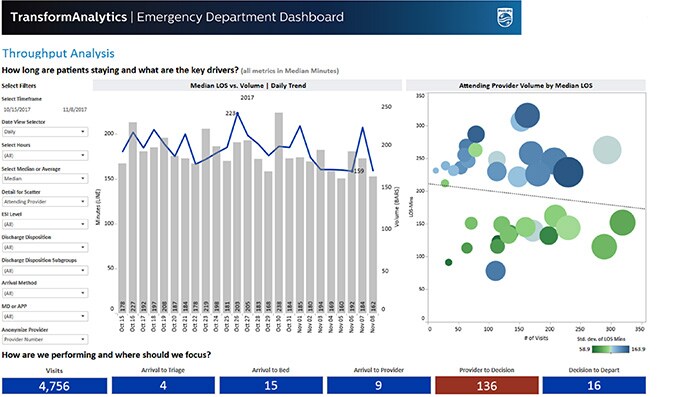Select the lone blue bubble below the trend line
This screenshot has height=397, width=700.
pyautogui.click(x=495, y=271)
